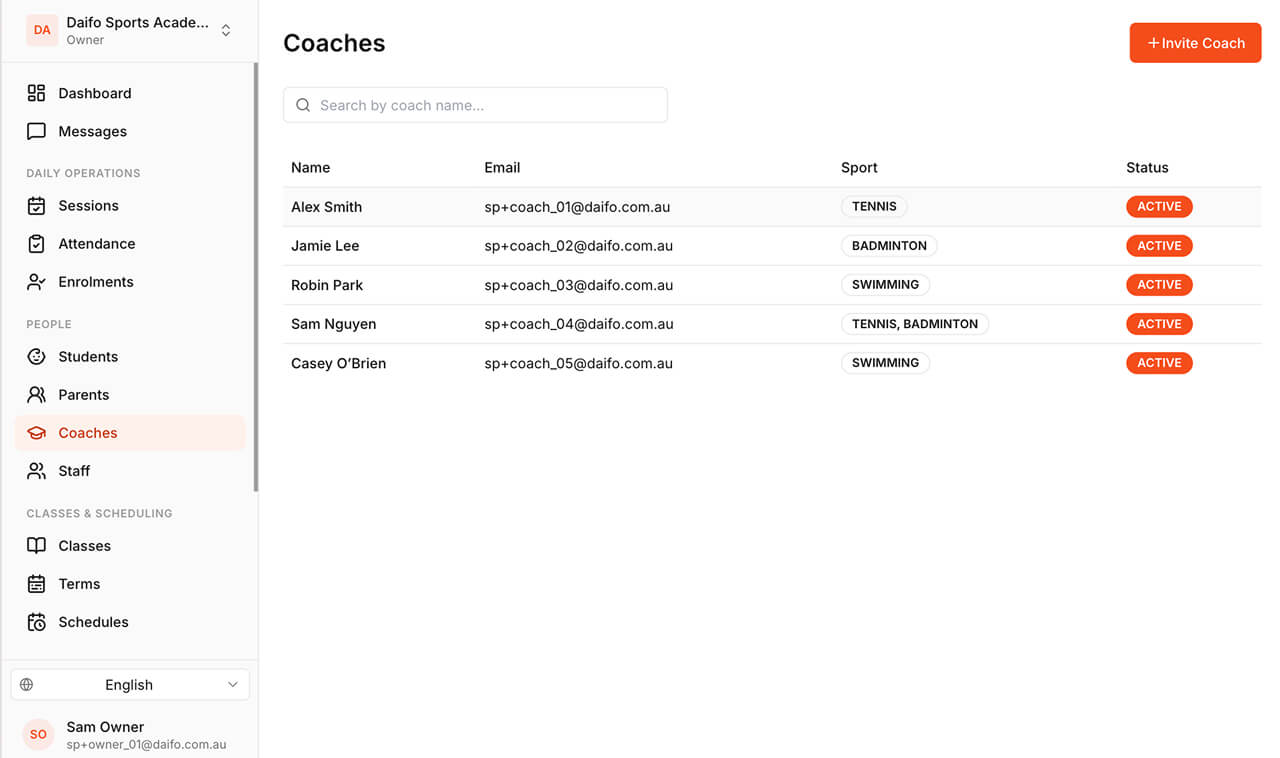Image resolution: width=1280 pixels, height=758 pixels.
Task: Go to the Staff menu item
Action: point(129,471)
